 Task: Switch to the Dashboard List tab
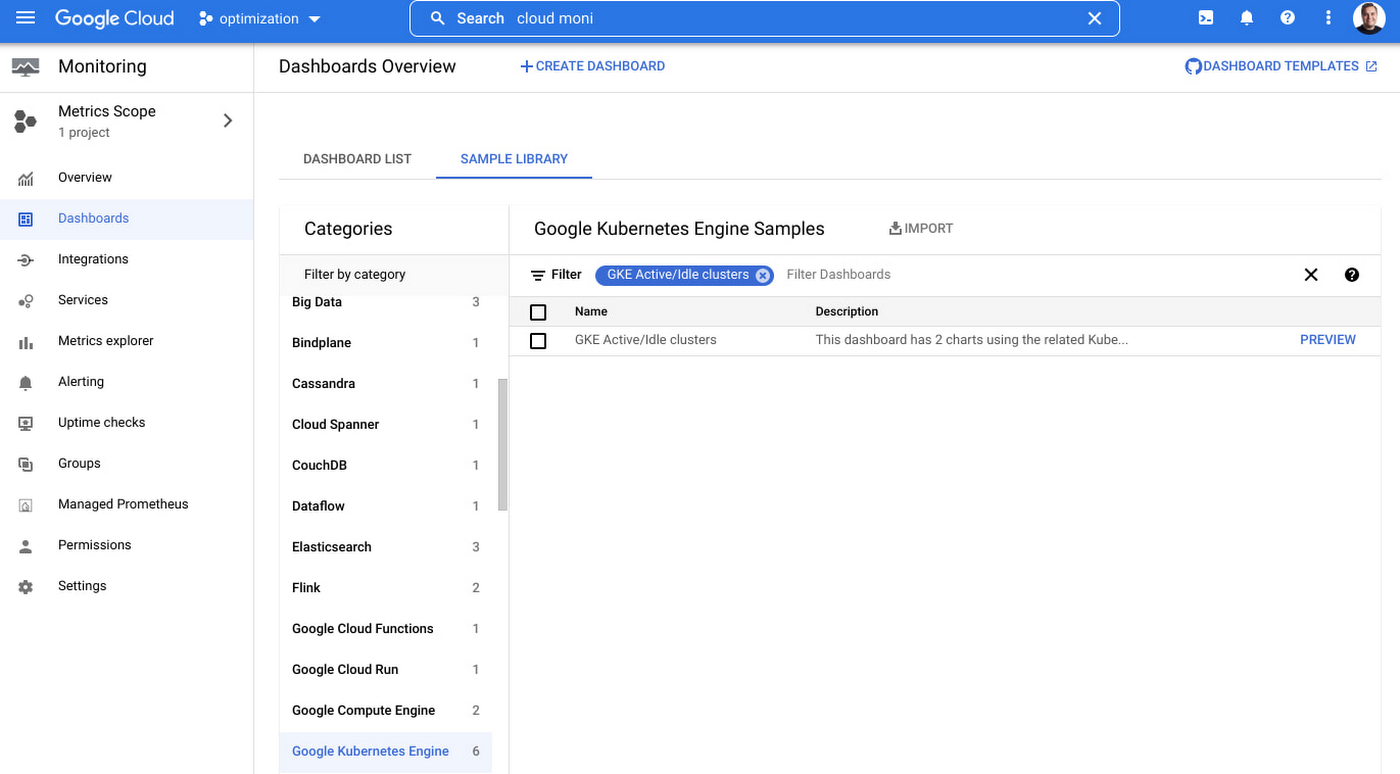click(357, 159)
